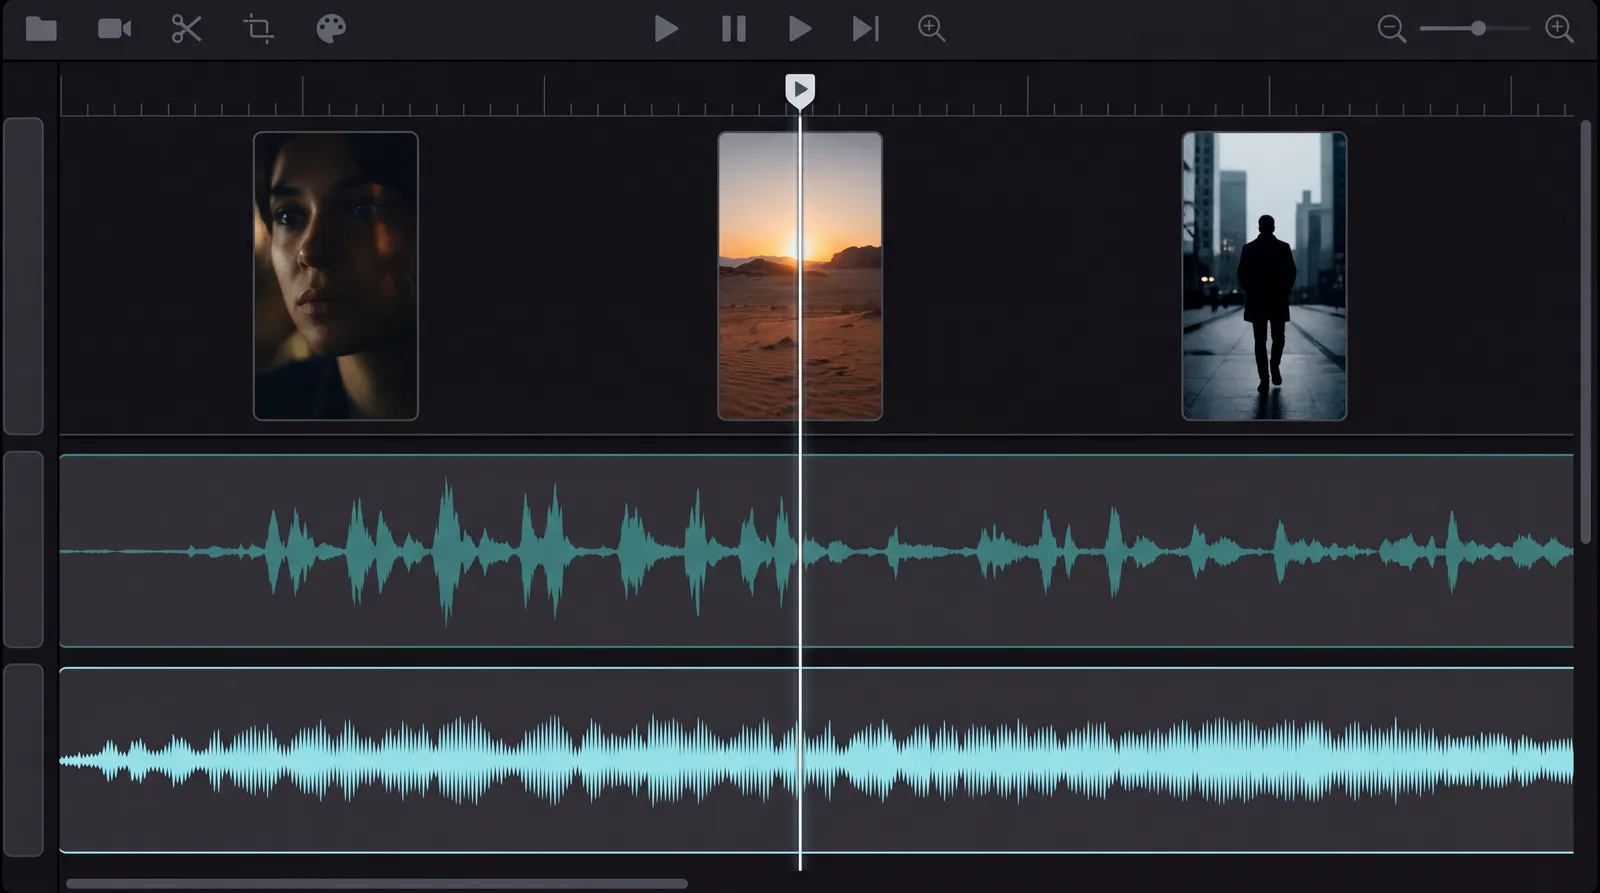Open the color palette tool
The width and height of the screenshot is (1600, 893).
[331, 28]
